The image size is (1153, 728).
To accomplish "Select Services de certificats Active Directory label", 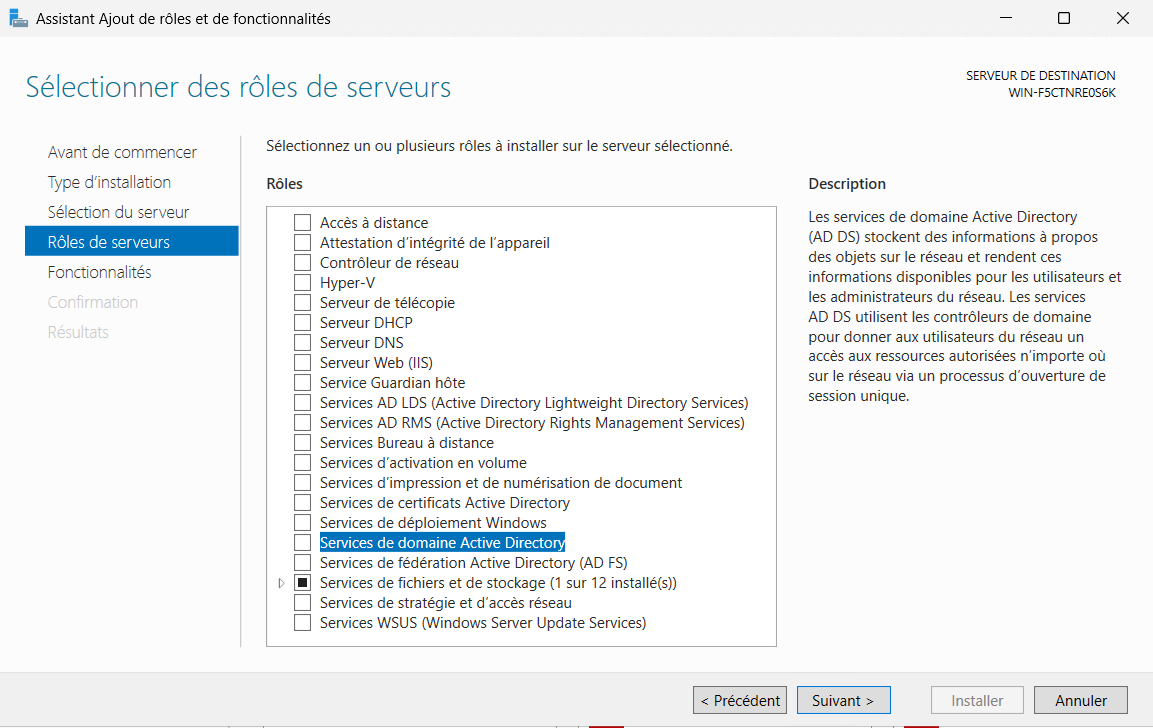I will pos(444,503).
